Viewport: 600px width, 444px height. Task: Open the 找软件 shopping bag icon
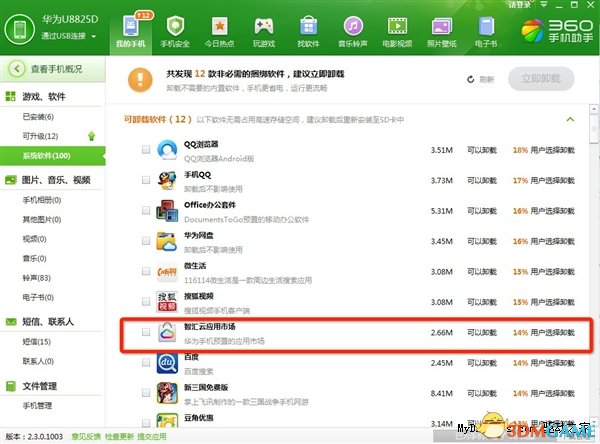coord(308,26)
